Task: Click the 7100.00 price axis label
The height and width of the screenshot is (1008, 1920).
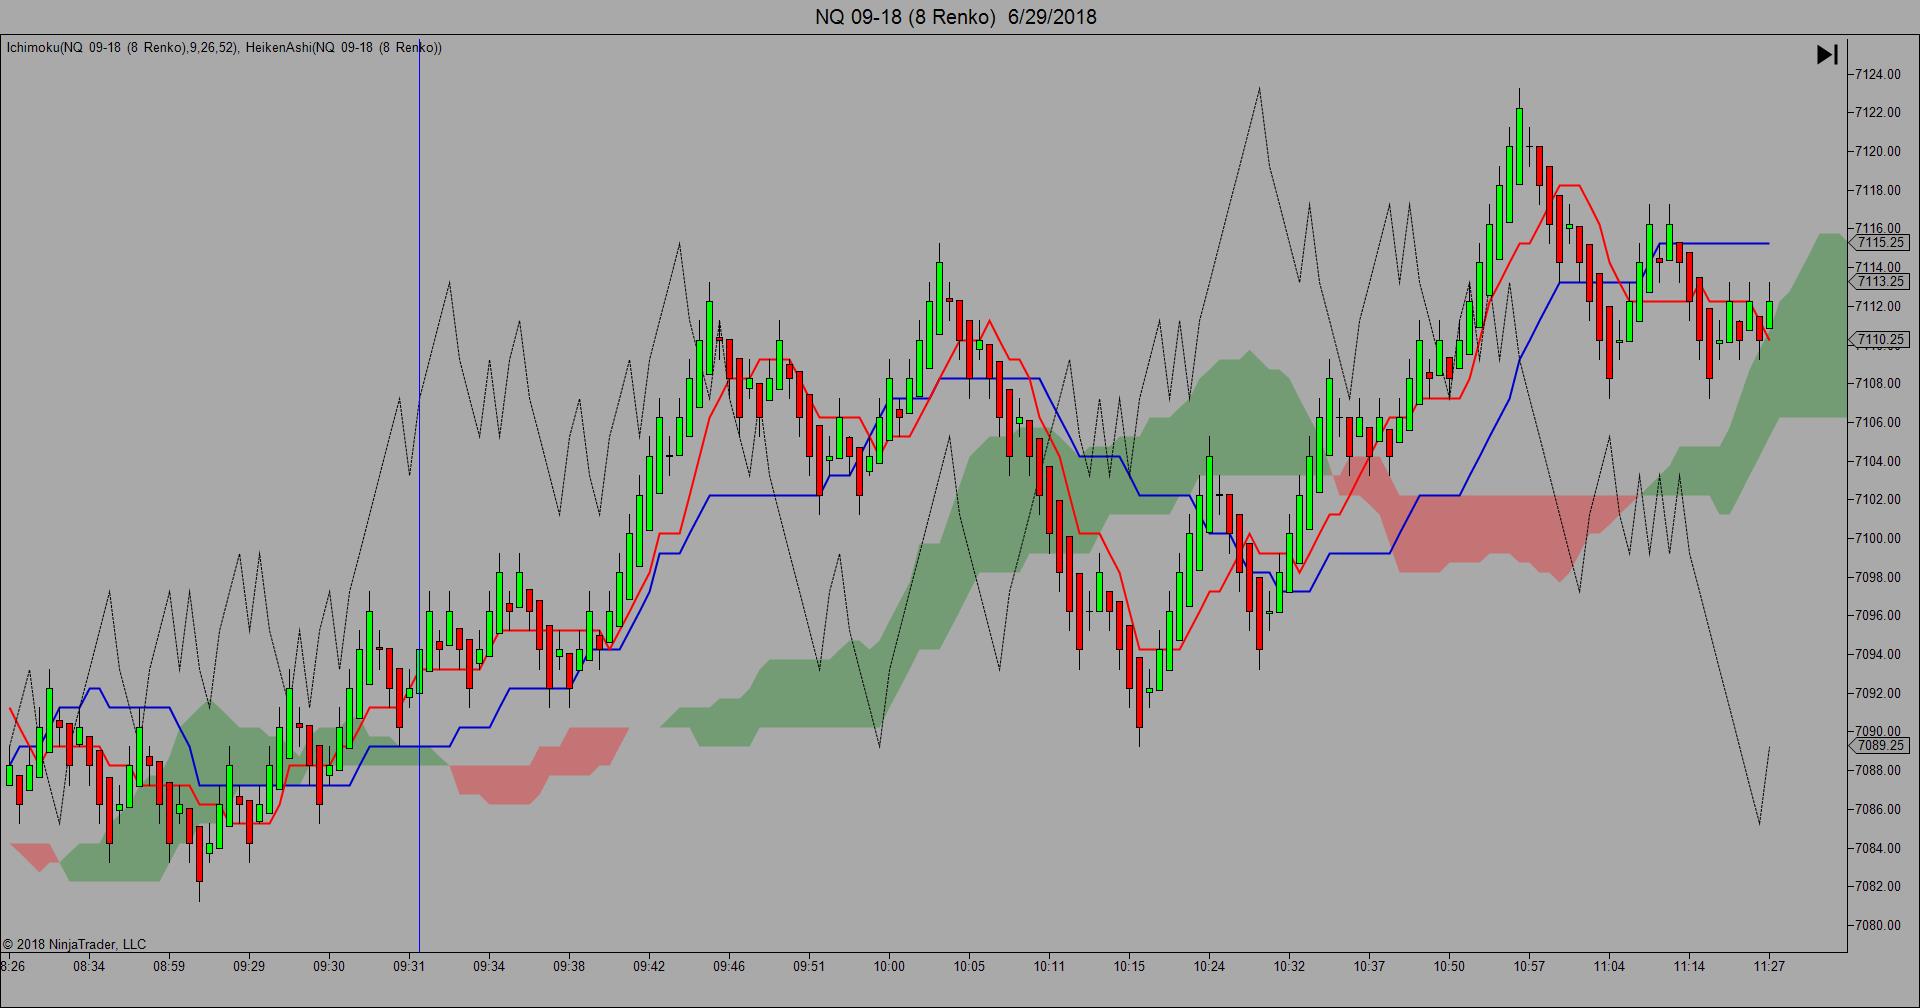Action: [1878, 538]
